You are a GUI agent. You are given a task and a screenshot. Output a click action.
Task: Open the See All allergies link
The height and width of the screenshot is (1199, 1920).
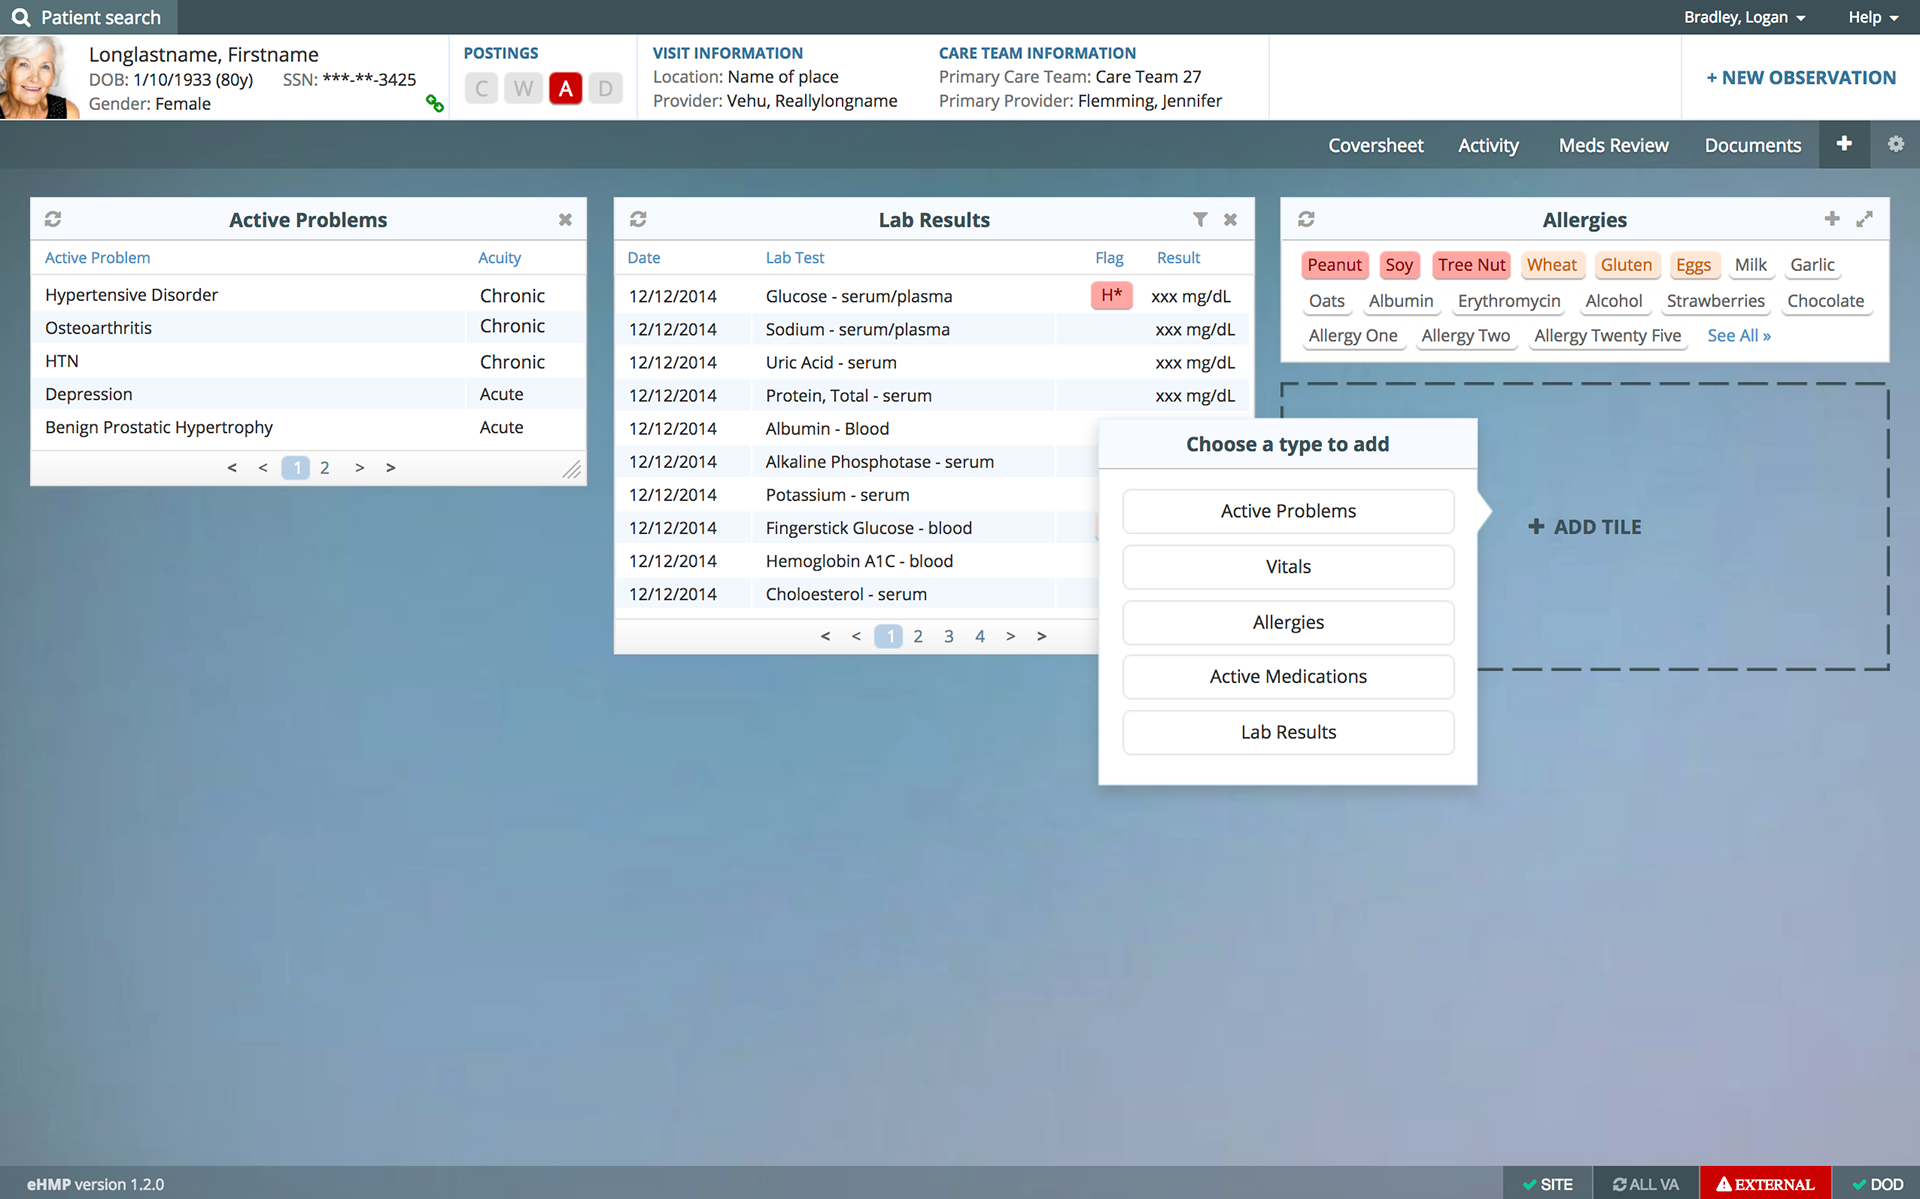[x=1738, y=336]
